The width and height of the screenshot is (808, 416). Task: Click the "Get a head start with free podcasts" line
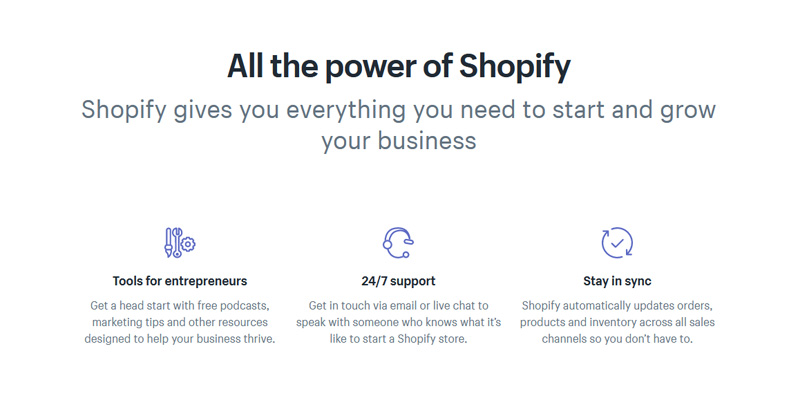point(180,305)
